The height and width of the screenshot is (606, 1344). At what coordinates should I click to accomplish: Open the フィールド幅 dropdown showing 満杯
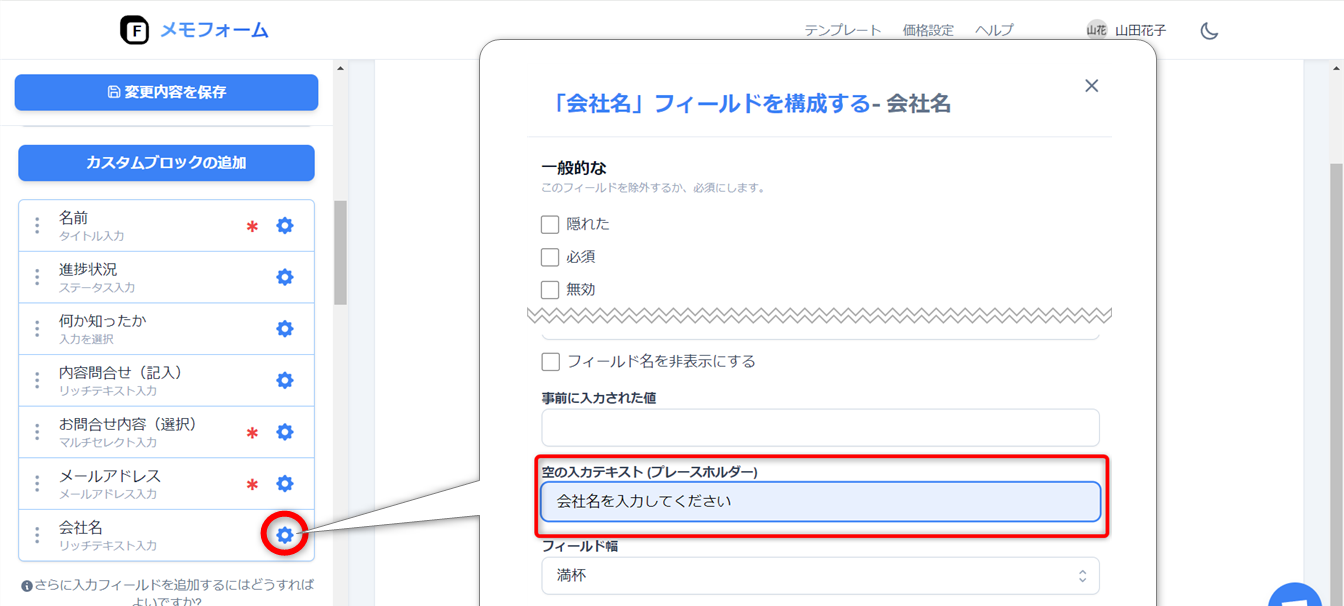tap(820, 576)
